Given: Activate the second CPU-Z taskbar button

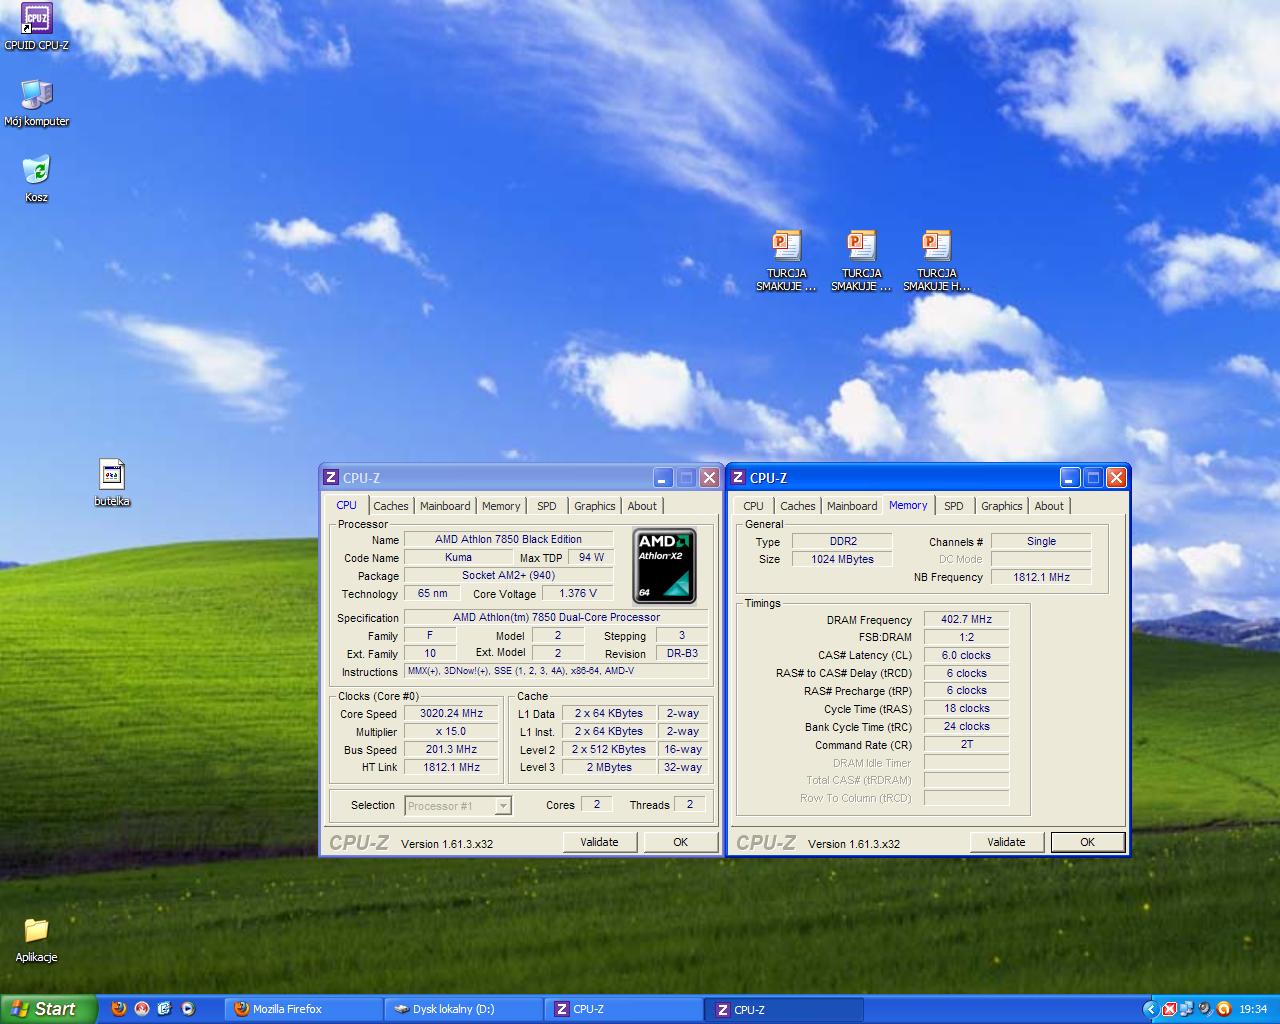Looking at the screenshot, I should click(x=785, y=1009).
